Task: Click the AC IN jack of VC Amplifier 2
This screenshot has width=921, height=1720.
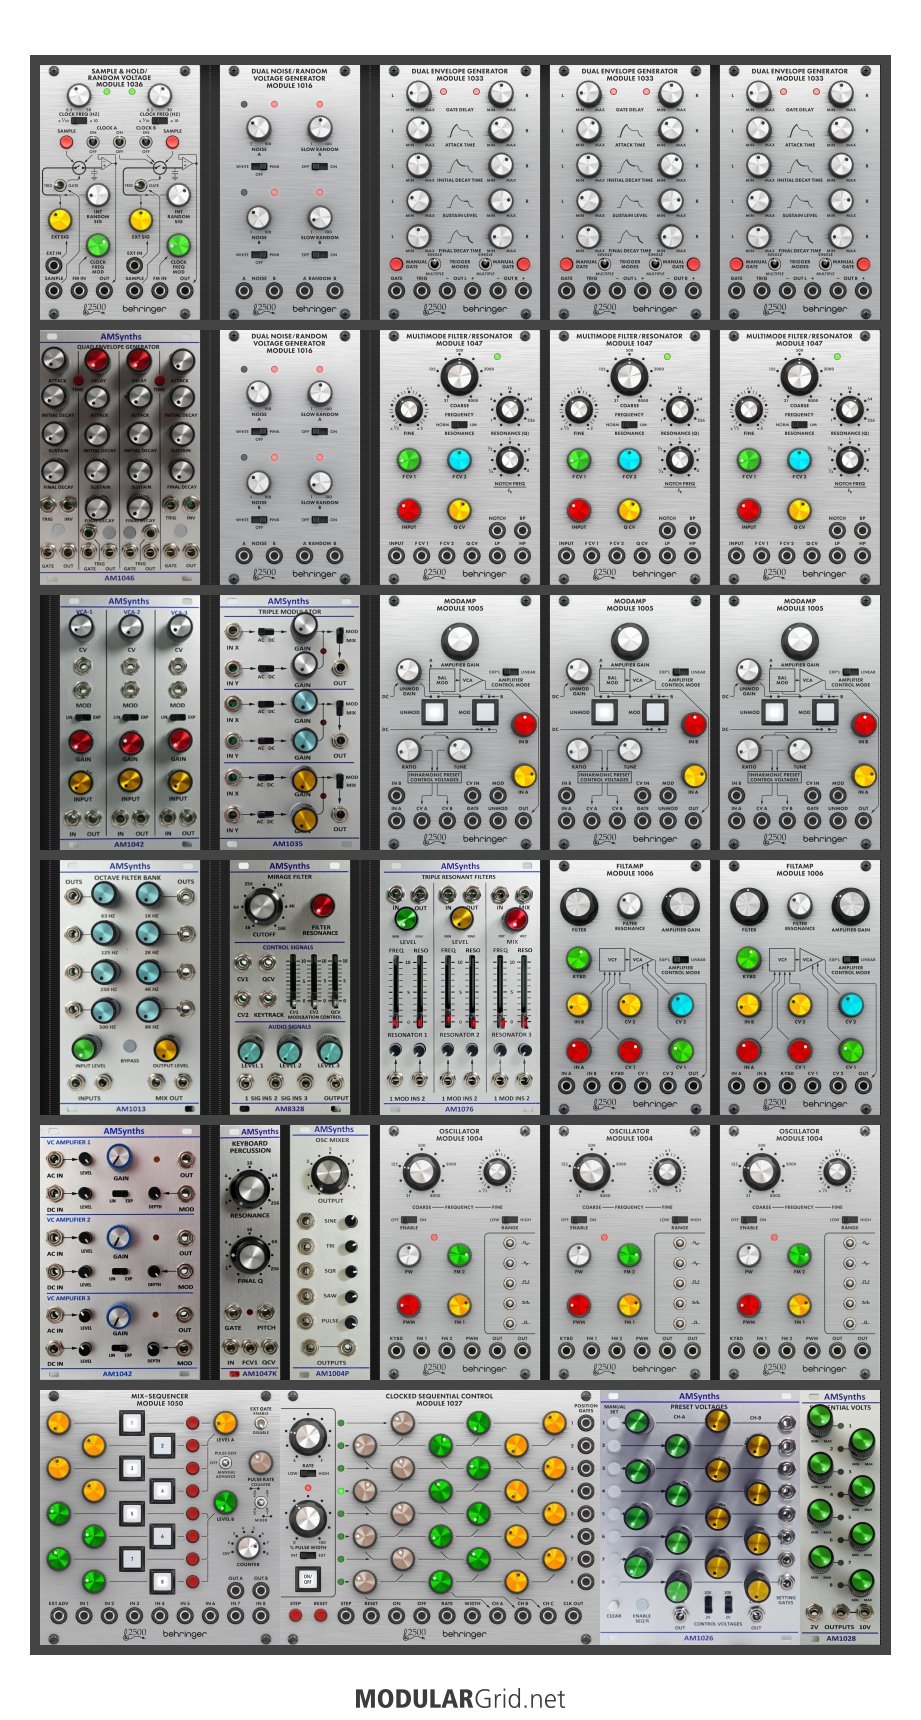Action: (55, 1237)
